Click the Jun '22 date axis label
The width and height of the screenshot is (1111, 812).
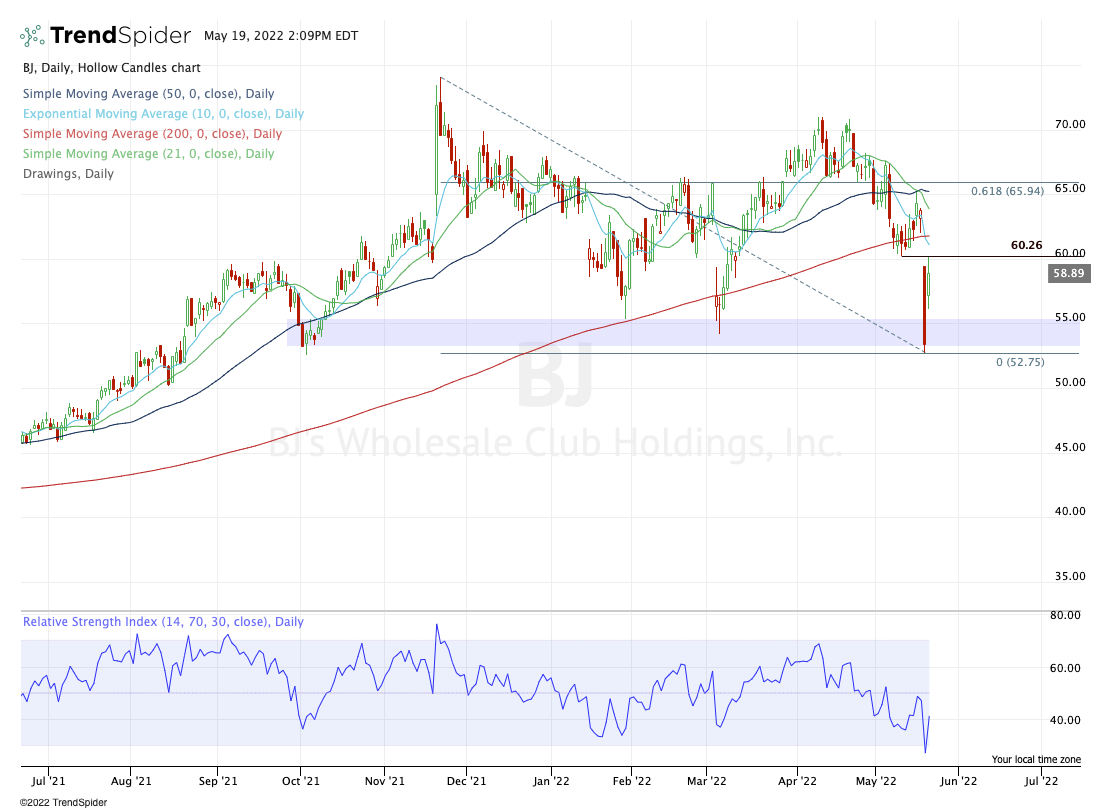click(x=959, y=781)
